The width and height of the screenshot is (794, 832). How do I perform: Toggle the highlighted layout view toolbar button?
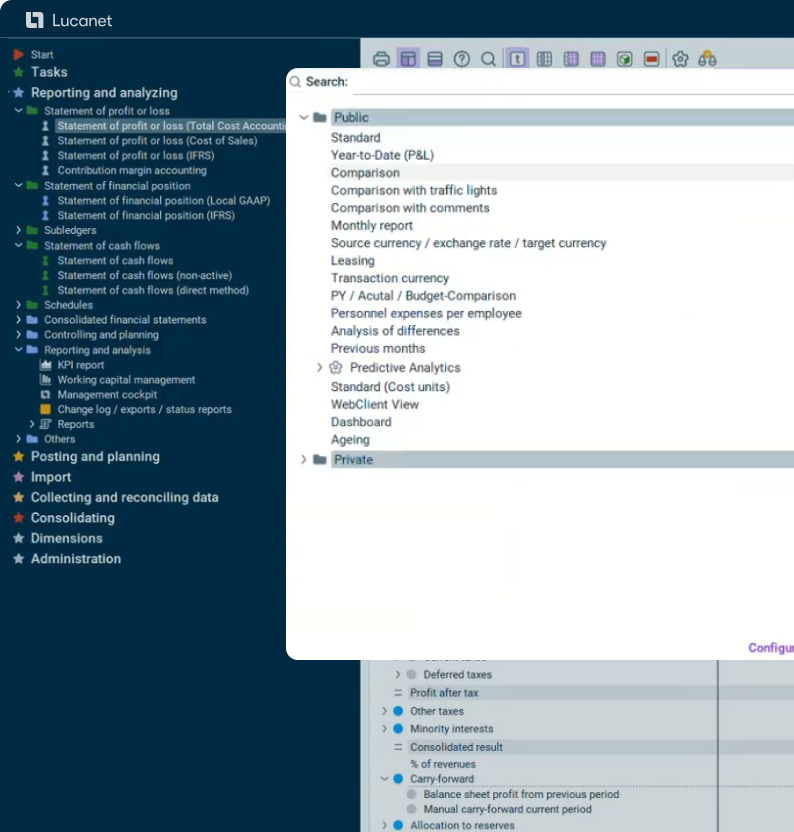pos(408,59)
